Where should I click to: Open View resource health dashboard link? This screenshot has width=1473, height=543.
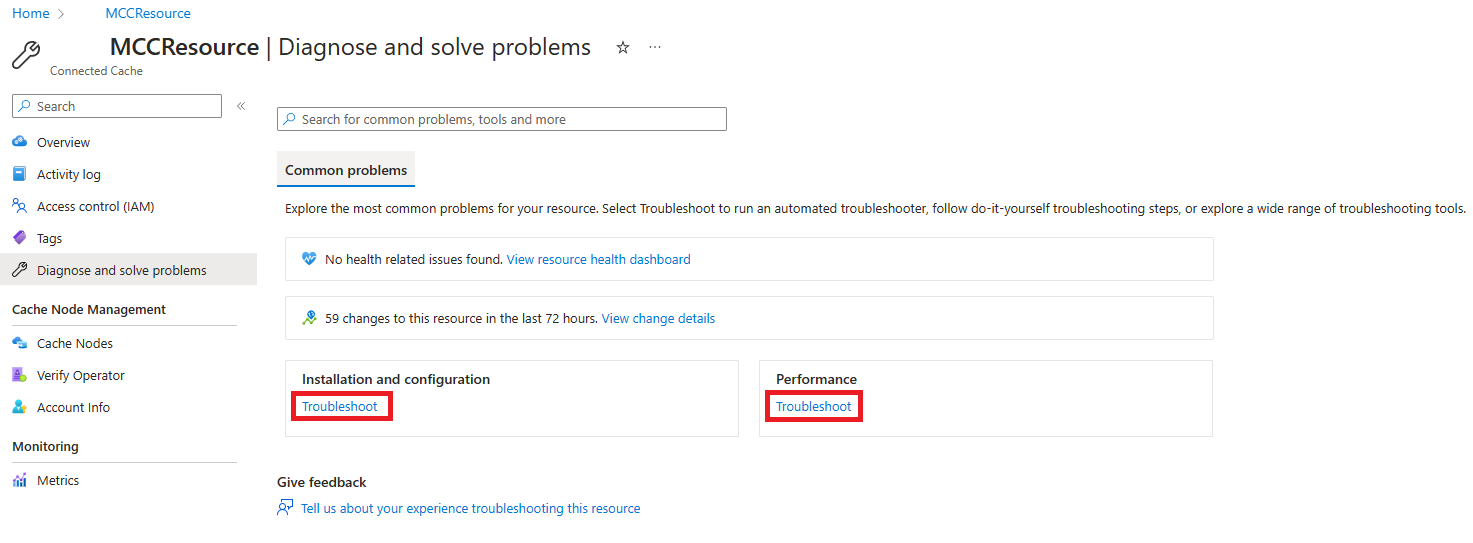point(598,259)
